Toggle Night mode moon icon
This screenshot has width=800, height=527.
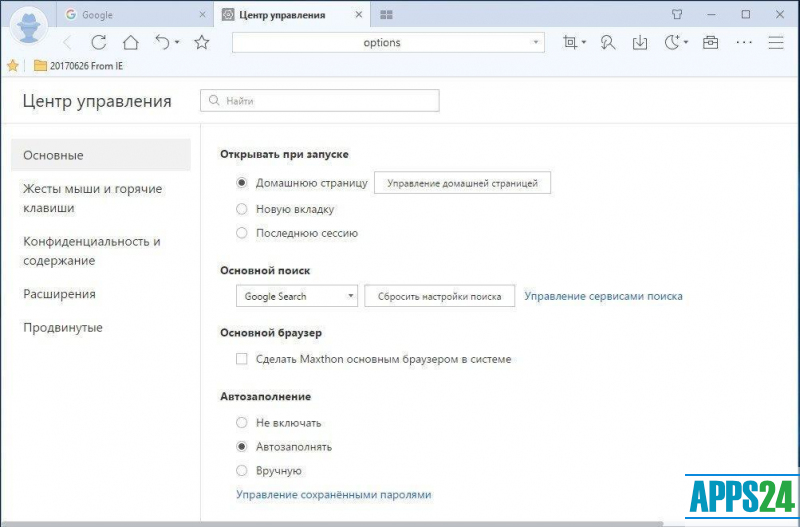point(672,42)
